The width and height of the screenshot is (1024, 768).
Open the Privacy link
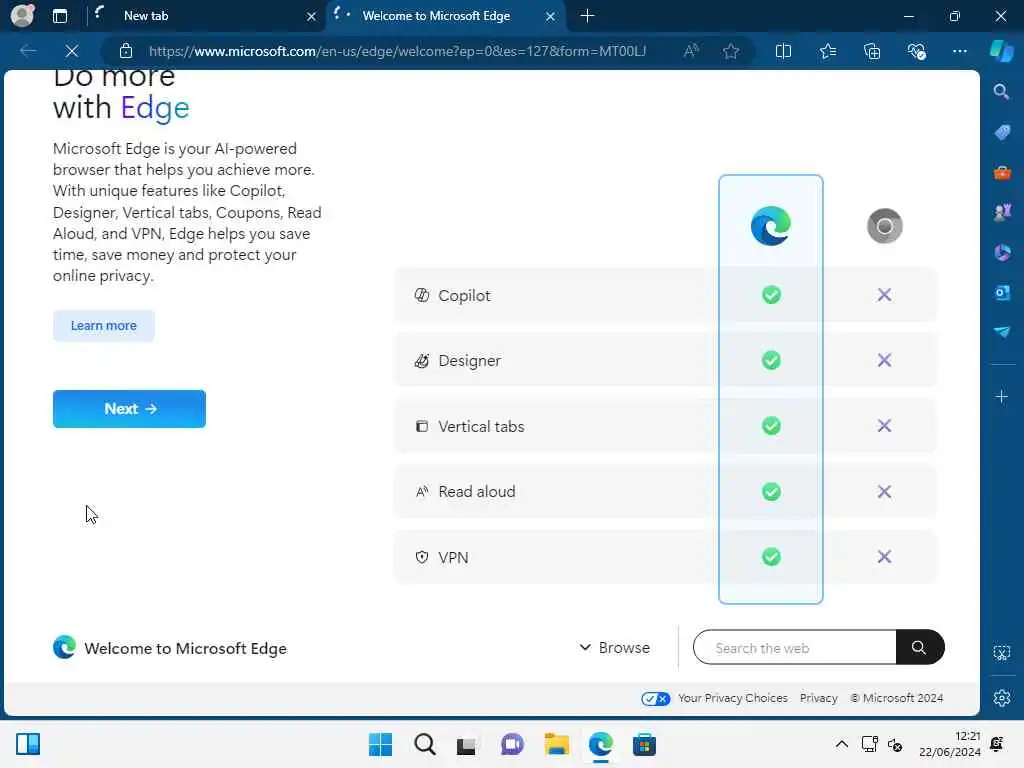point(818,698)
